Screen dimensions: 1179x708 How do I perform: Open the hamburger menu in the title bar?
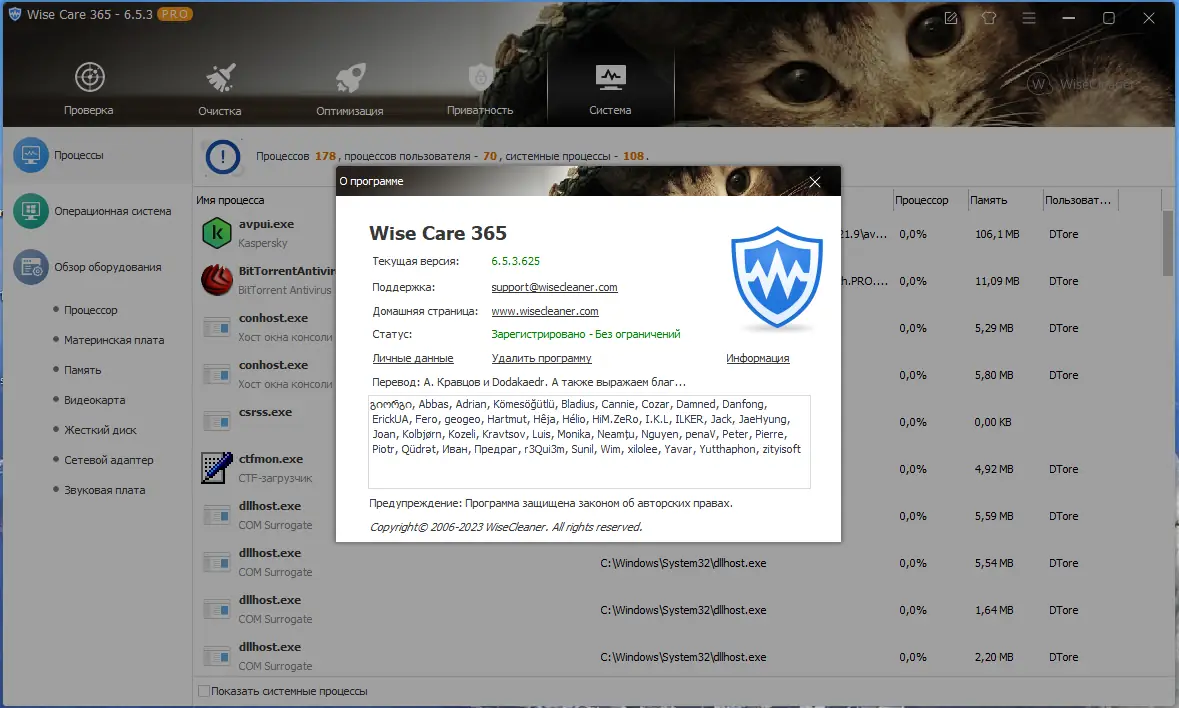point(1028,17)
